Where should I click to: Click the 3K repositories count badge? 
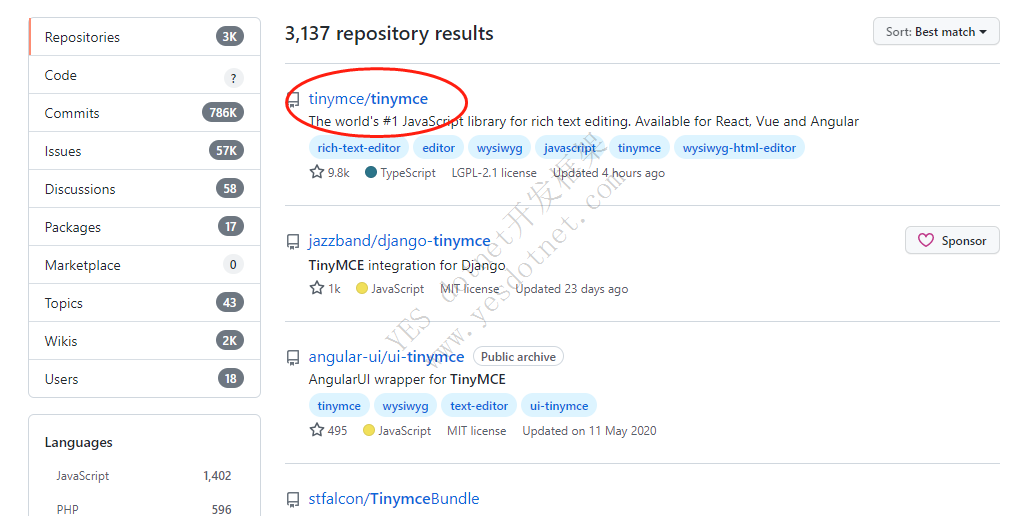click(x=229, y=37)
